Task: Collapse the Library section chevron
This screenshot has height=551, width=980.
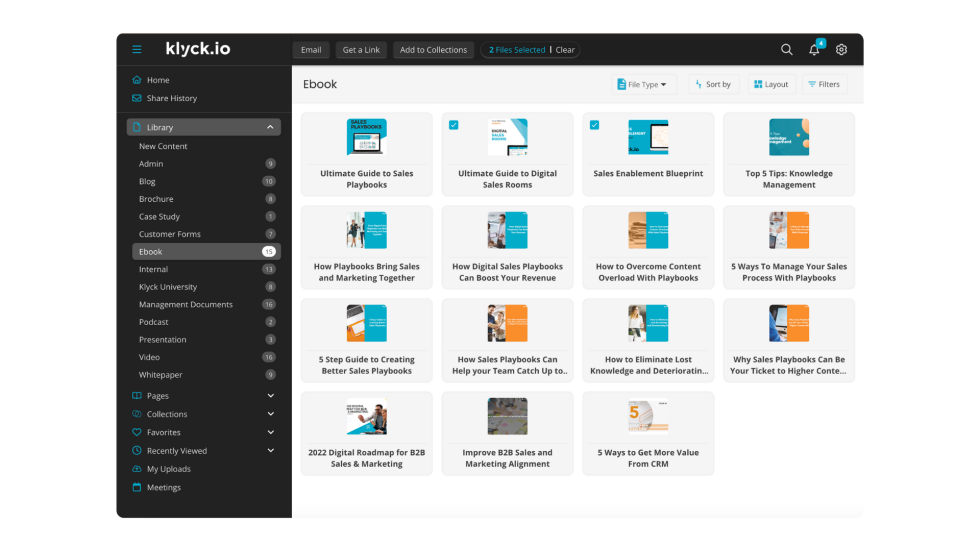Action: click(270, 127)
